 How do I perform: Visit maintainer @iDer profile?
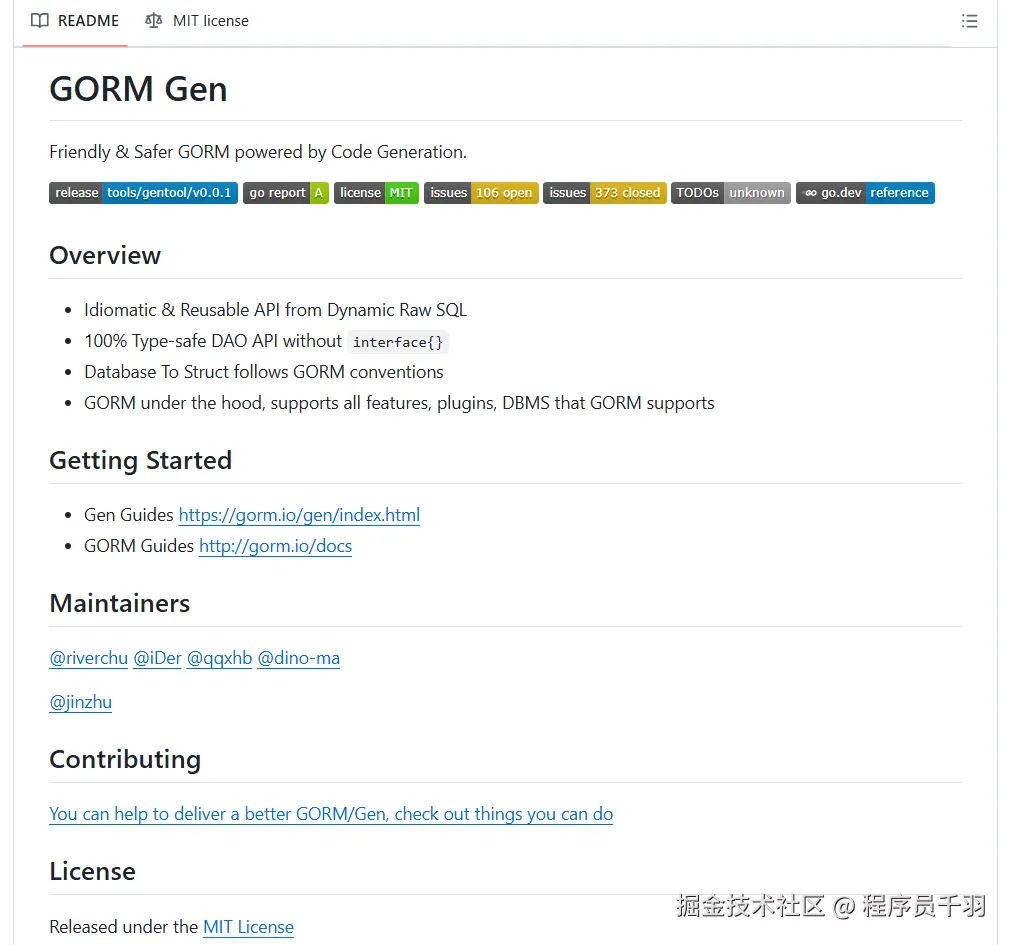click(157, 658)
